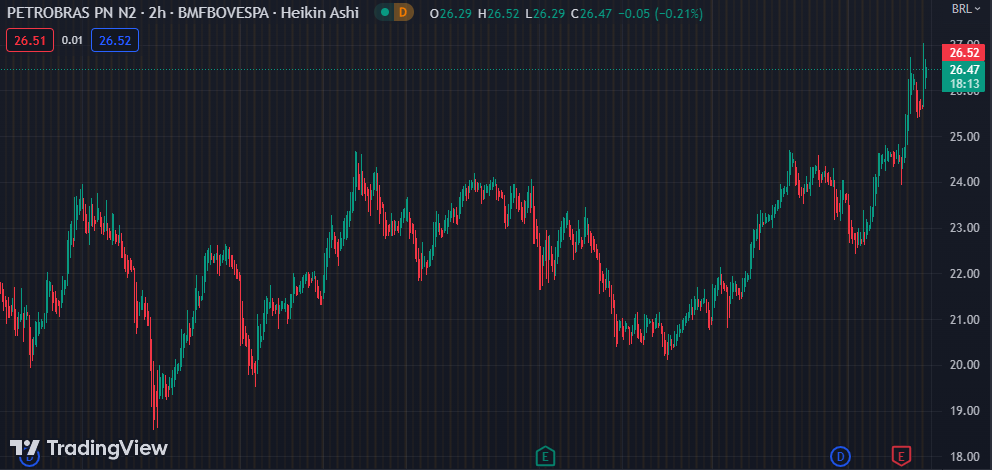The width and height of the screenshot is (992, 470).
Task: Click the close value C26.47
Action: click(x=591, y=13)
